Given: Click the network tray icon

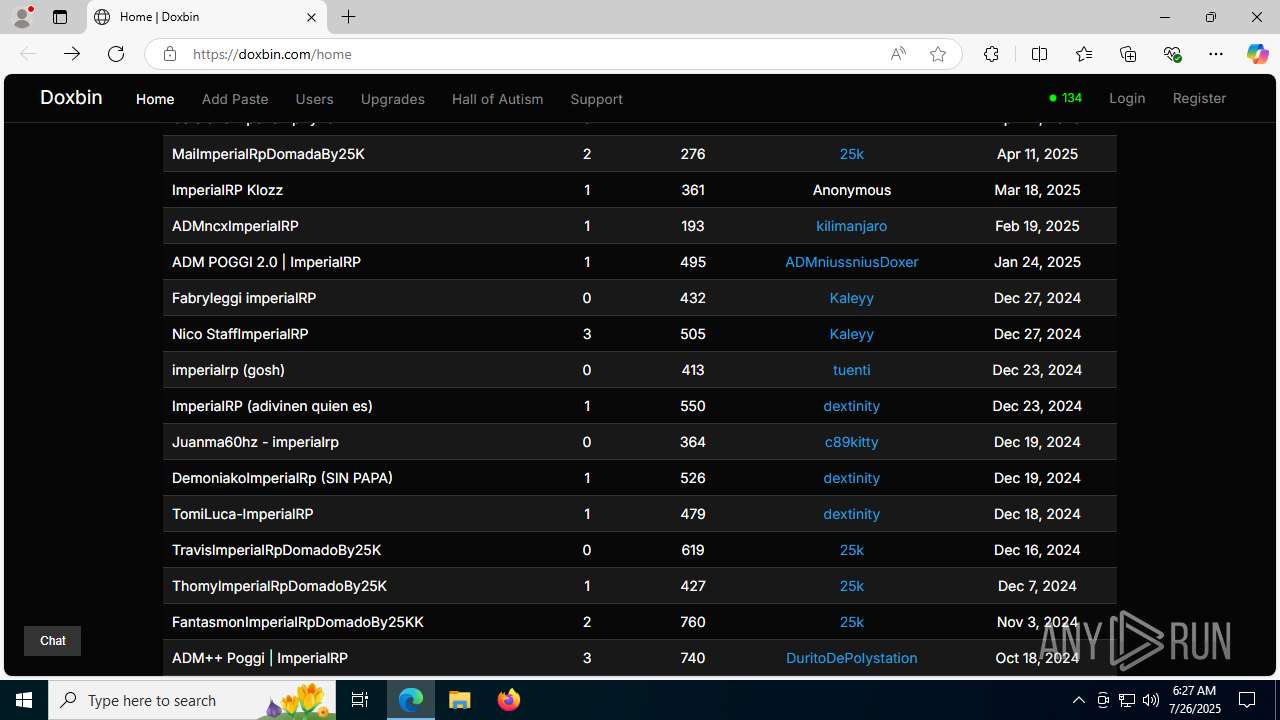Looking at the screenshot, I should tap(1127, 700).
